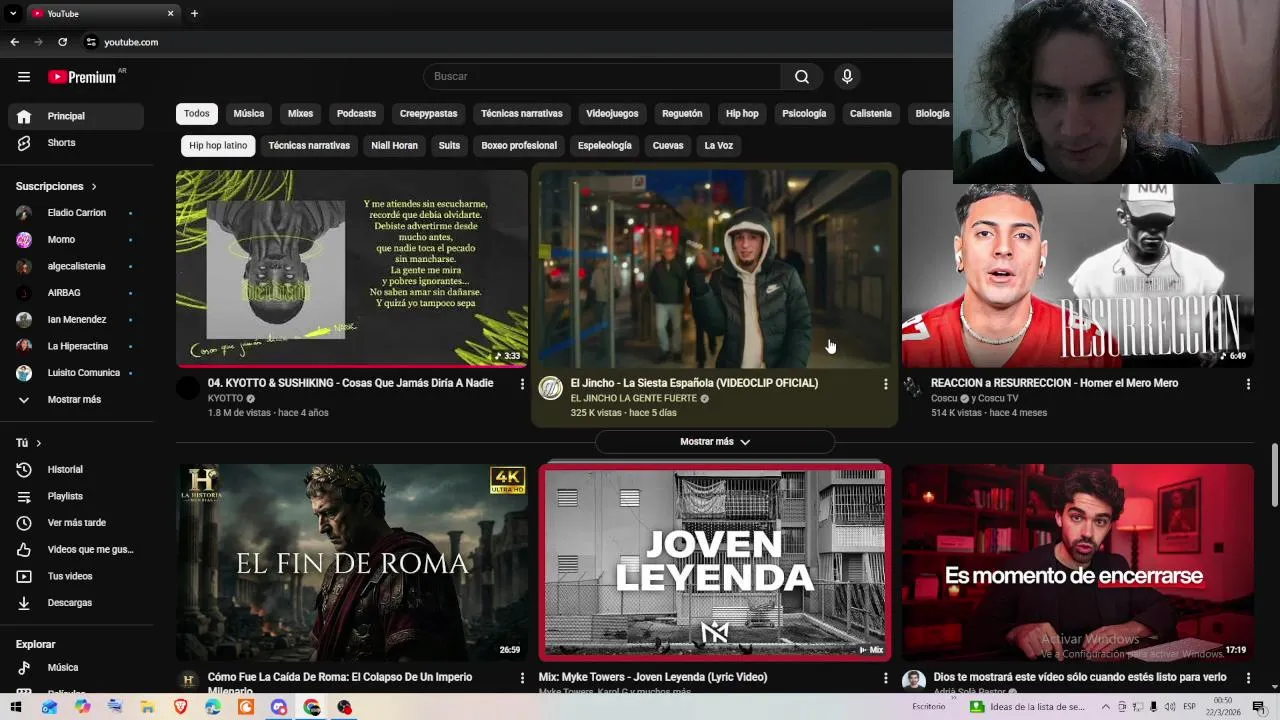Open options menu for Myke Towers mix
This screenshot has width=1280, height=720.
click(x=885, y=678)
